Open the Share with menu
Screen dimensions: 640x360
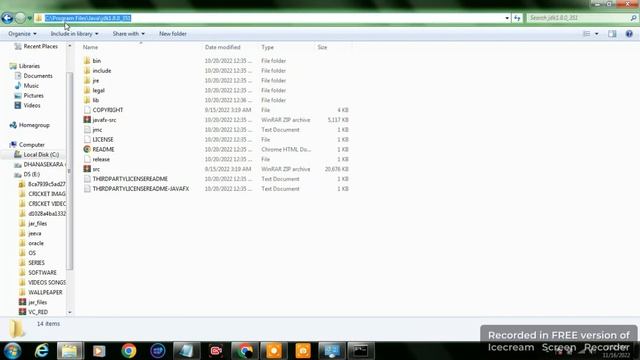pyautogui.click(x=129, y=34)
